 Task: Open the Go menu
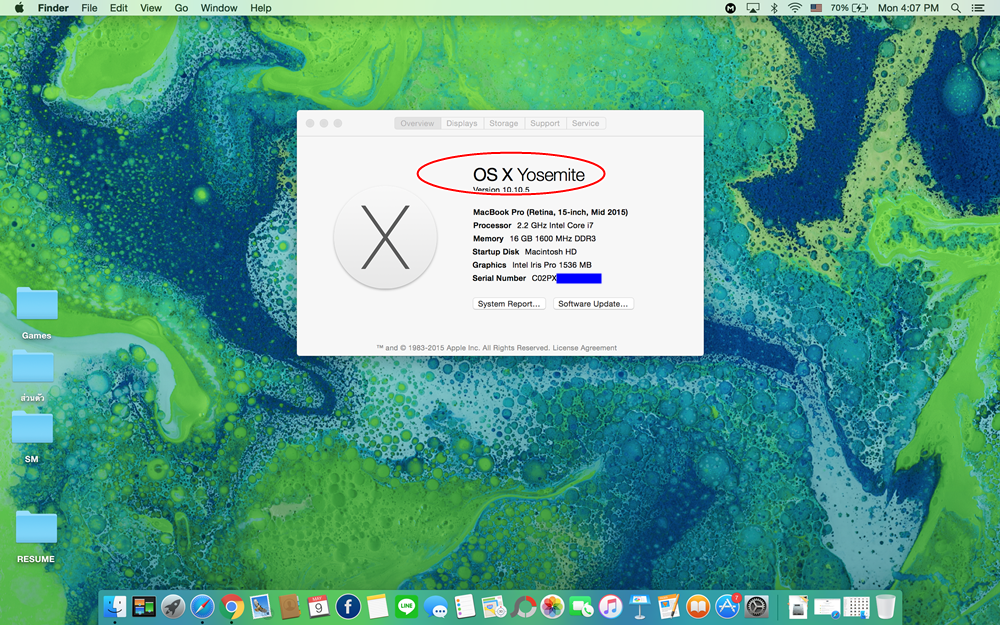coord(181,8)
